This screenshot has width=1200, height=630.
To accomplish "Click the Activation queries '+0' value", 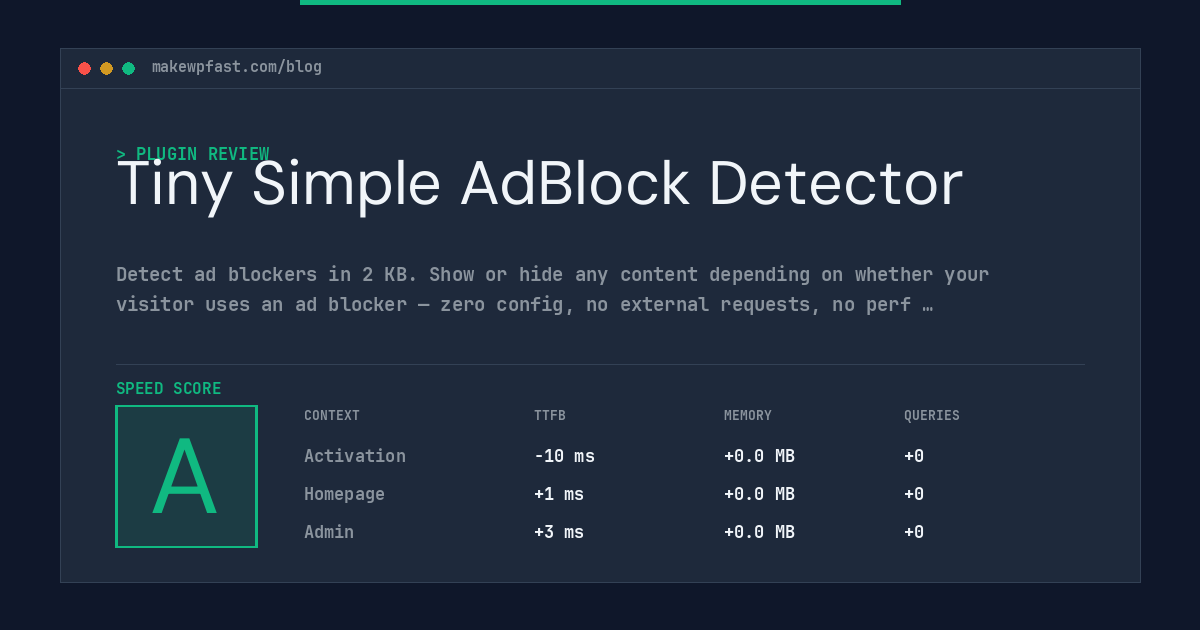I will [x=914, y=456].
